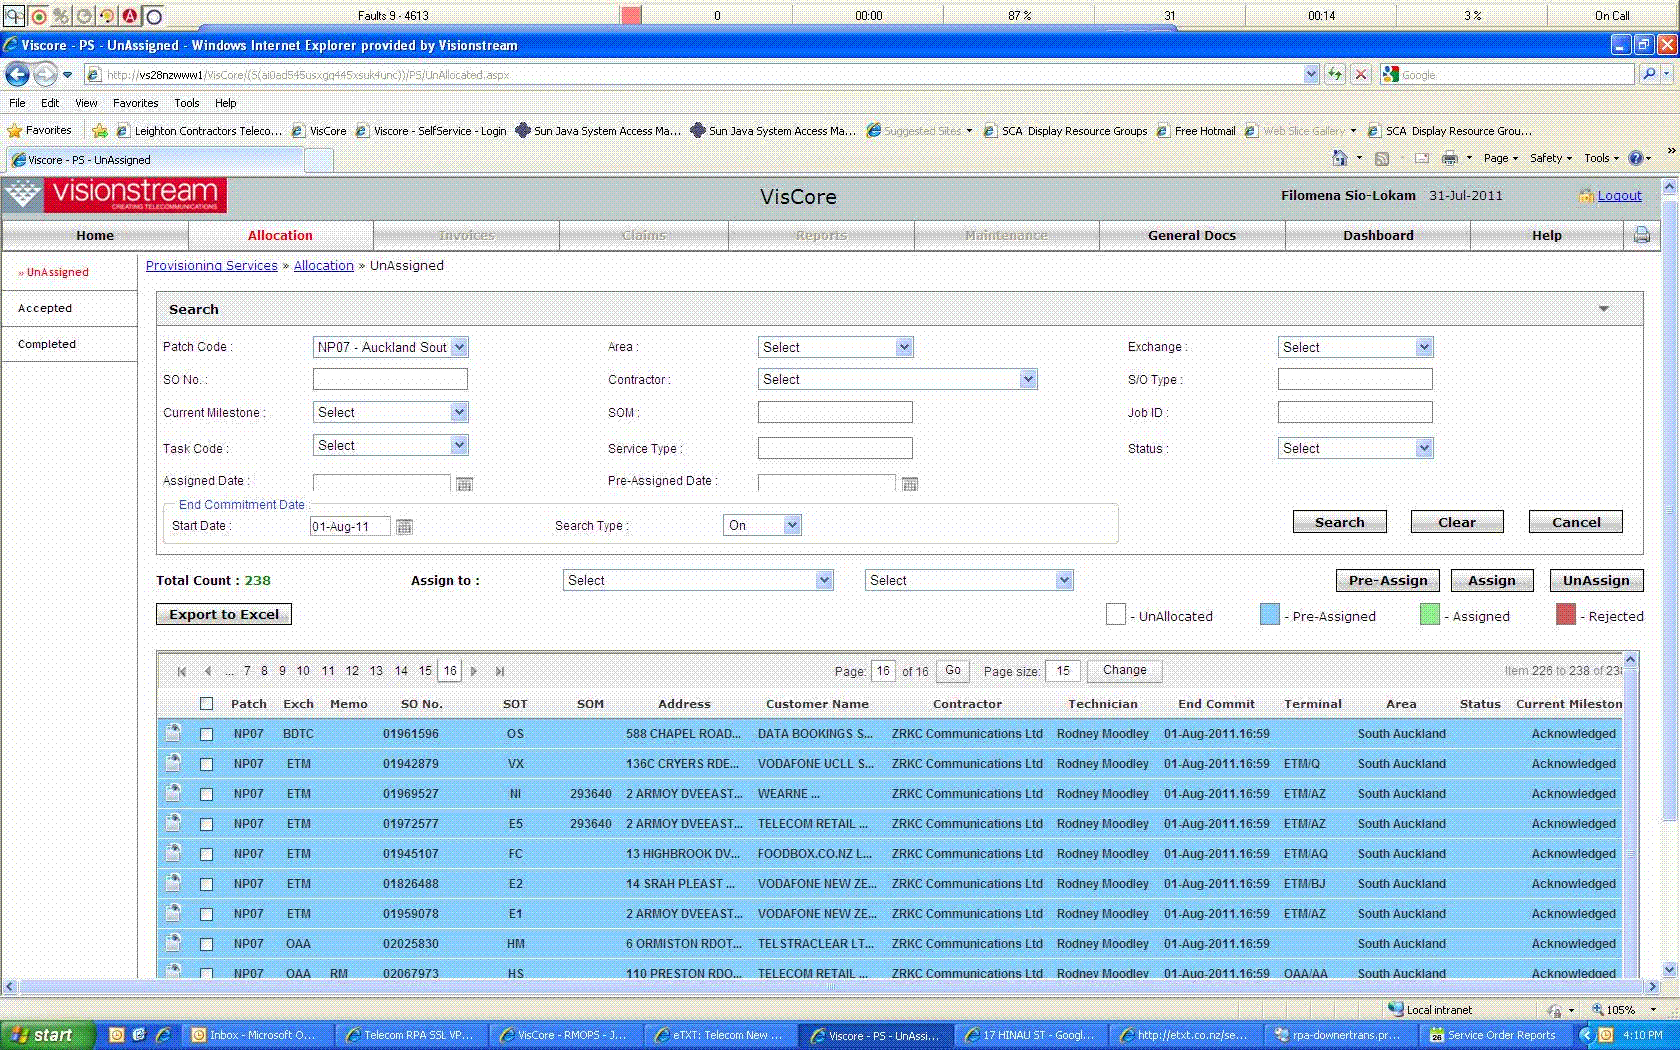This screenshot has width=1680, height=1050.
Task: Open the Contractor dropdown list
Action: [x=1027, y=379]
